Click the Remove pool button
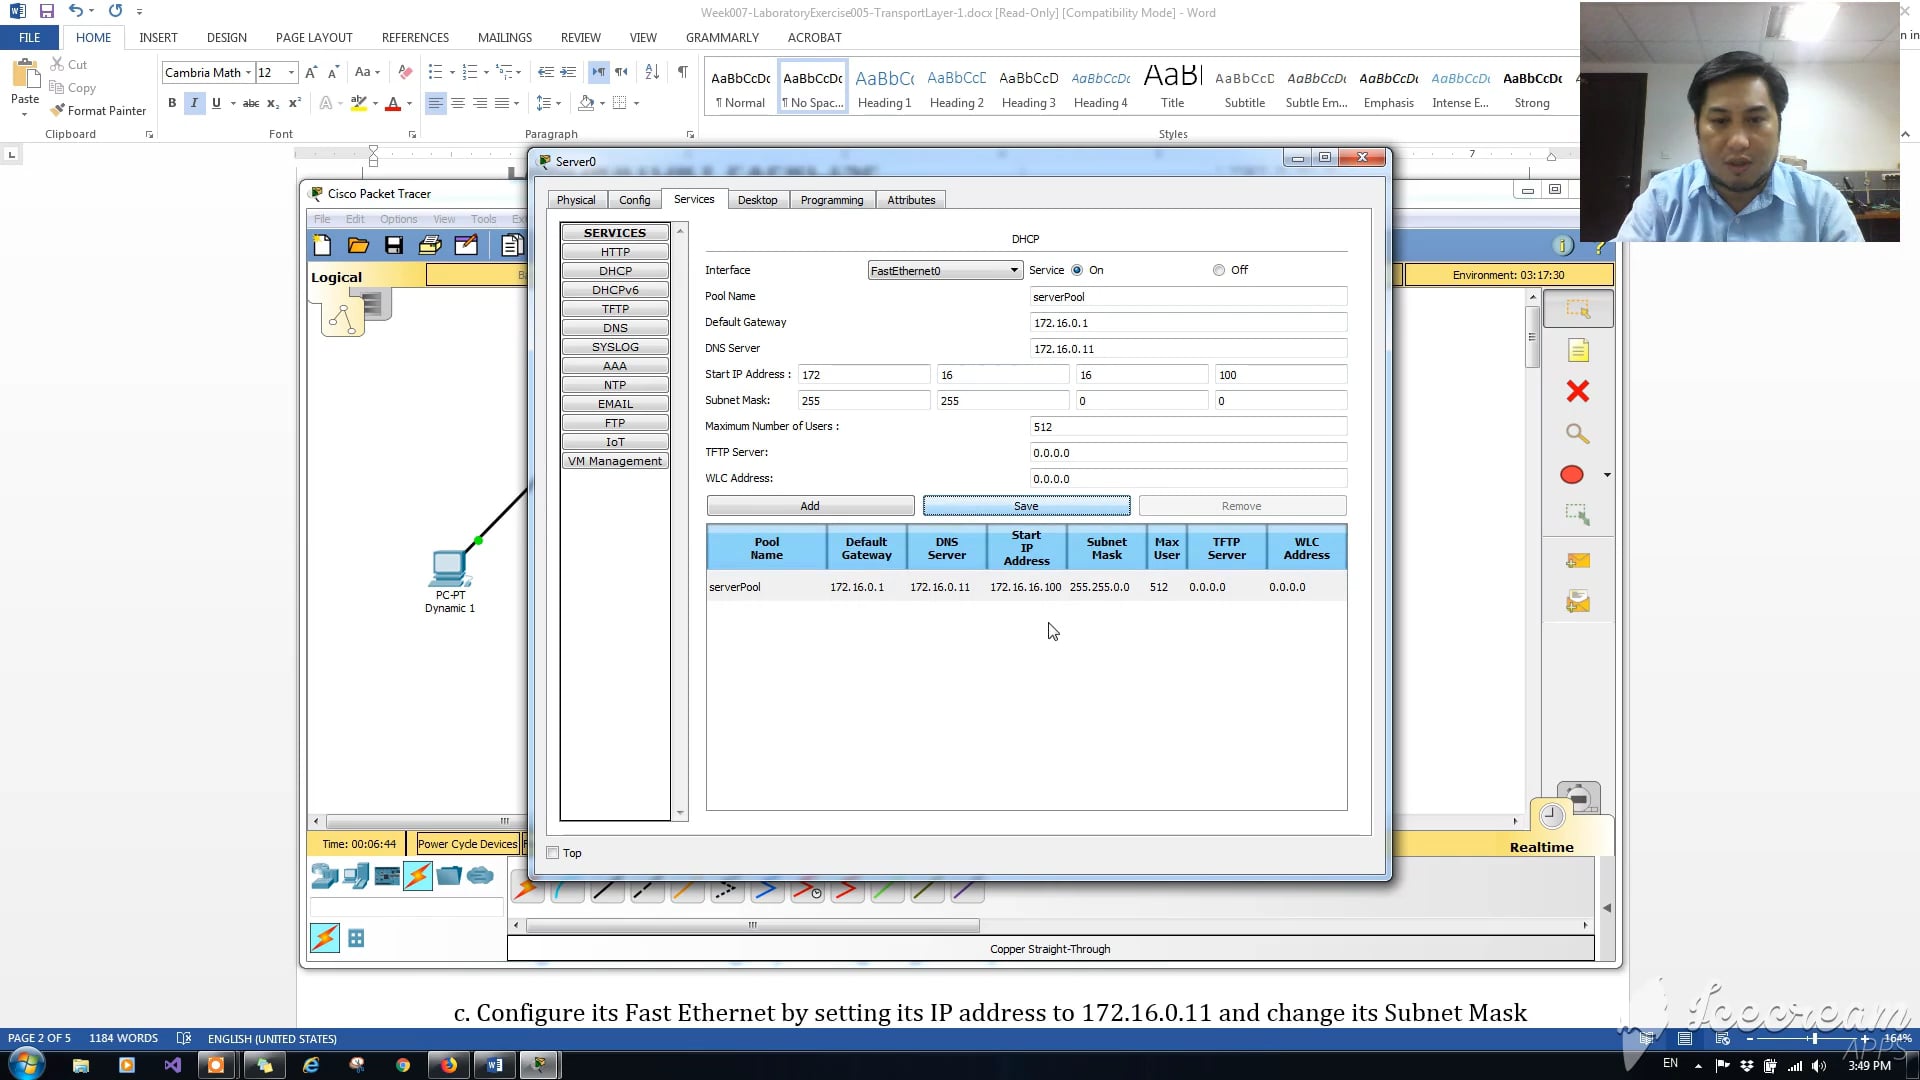This screenshot has width=1920, height=1080. pyautogui.click(x=1242, y=506)
